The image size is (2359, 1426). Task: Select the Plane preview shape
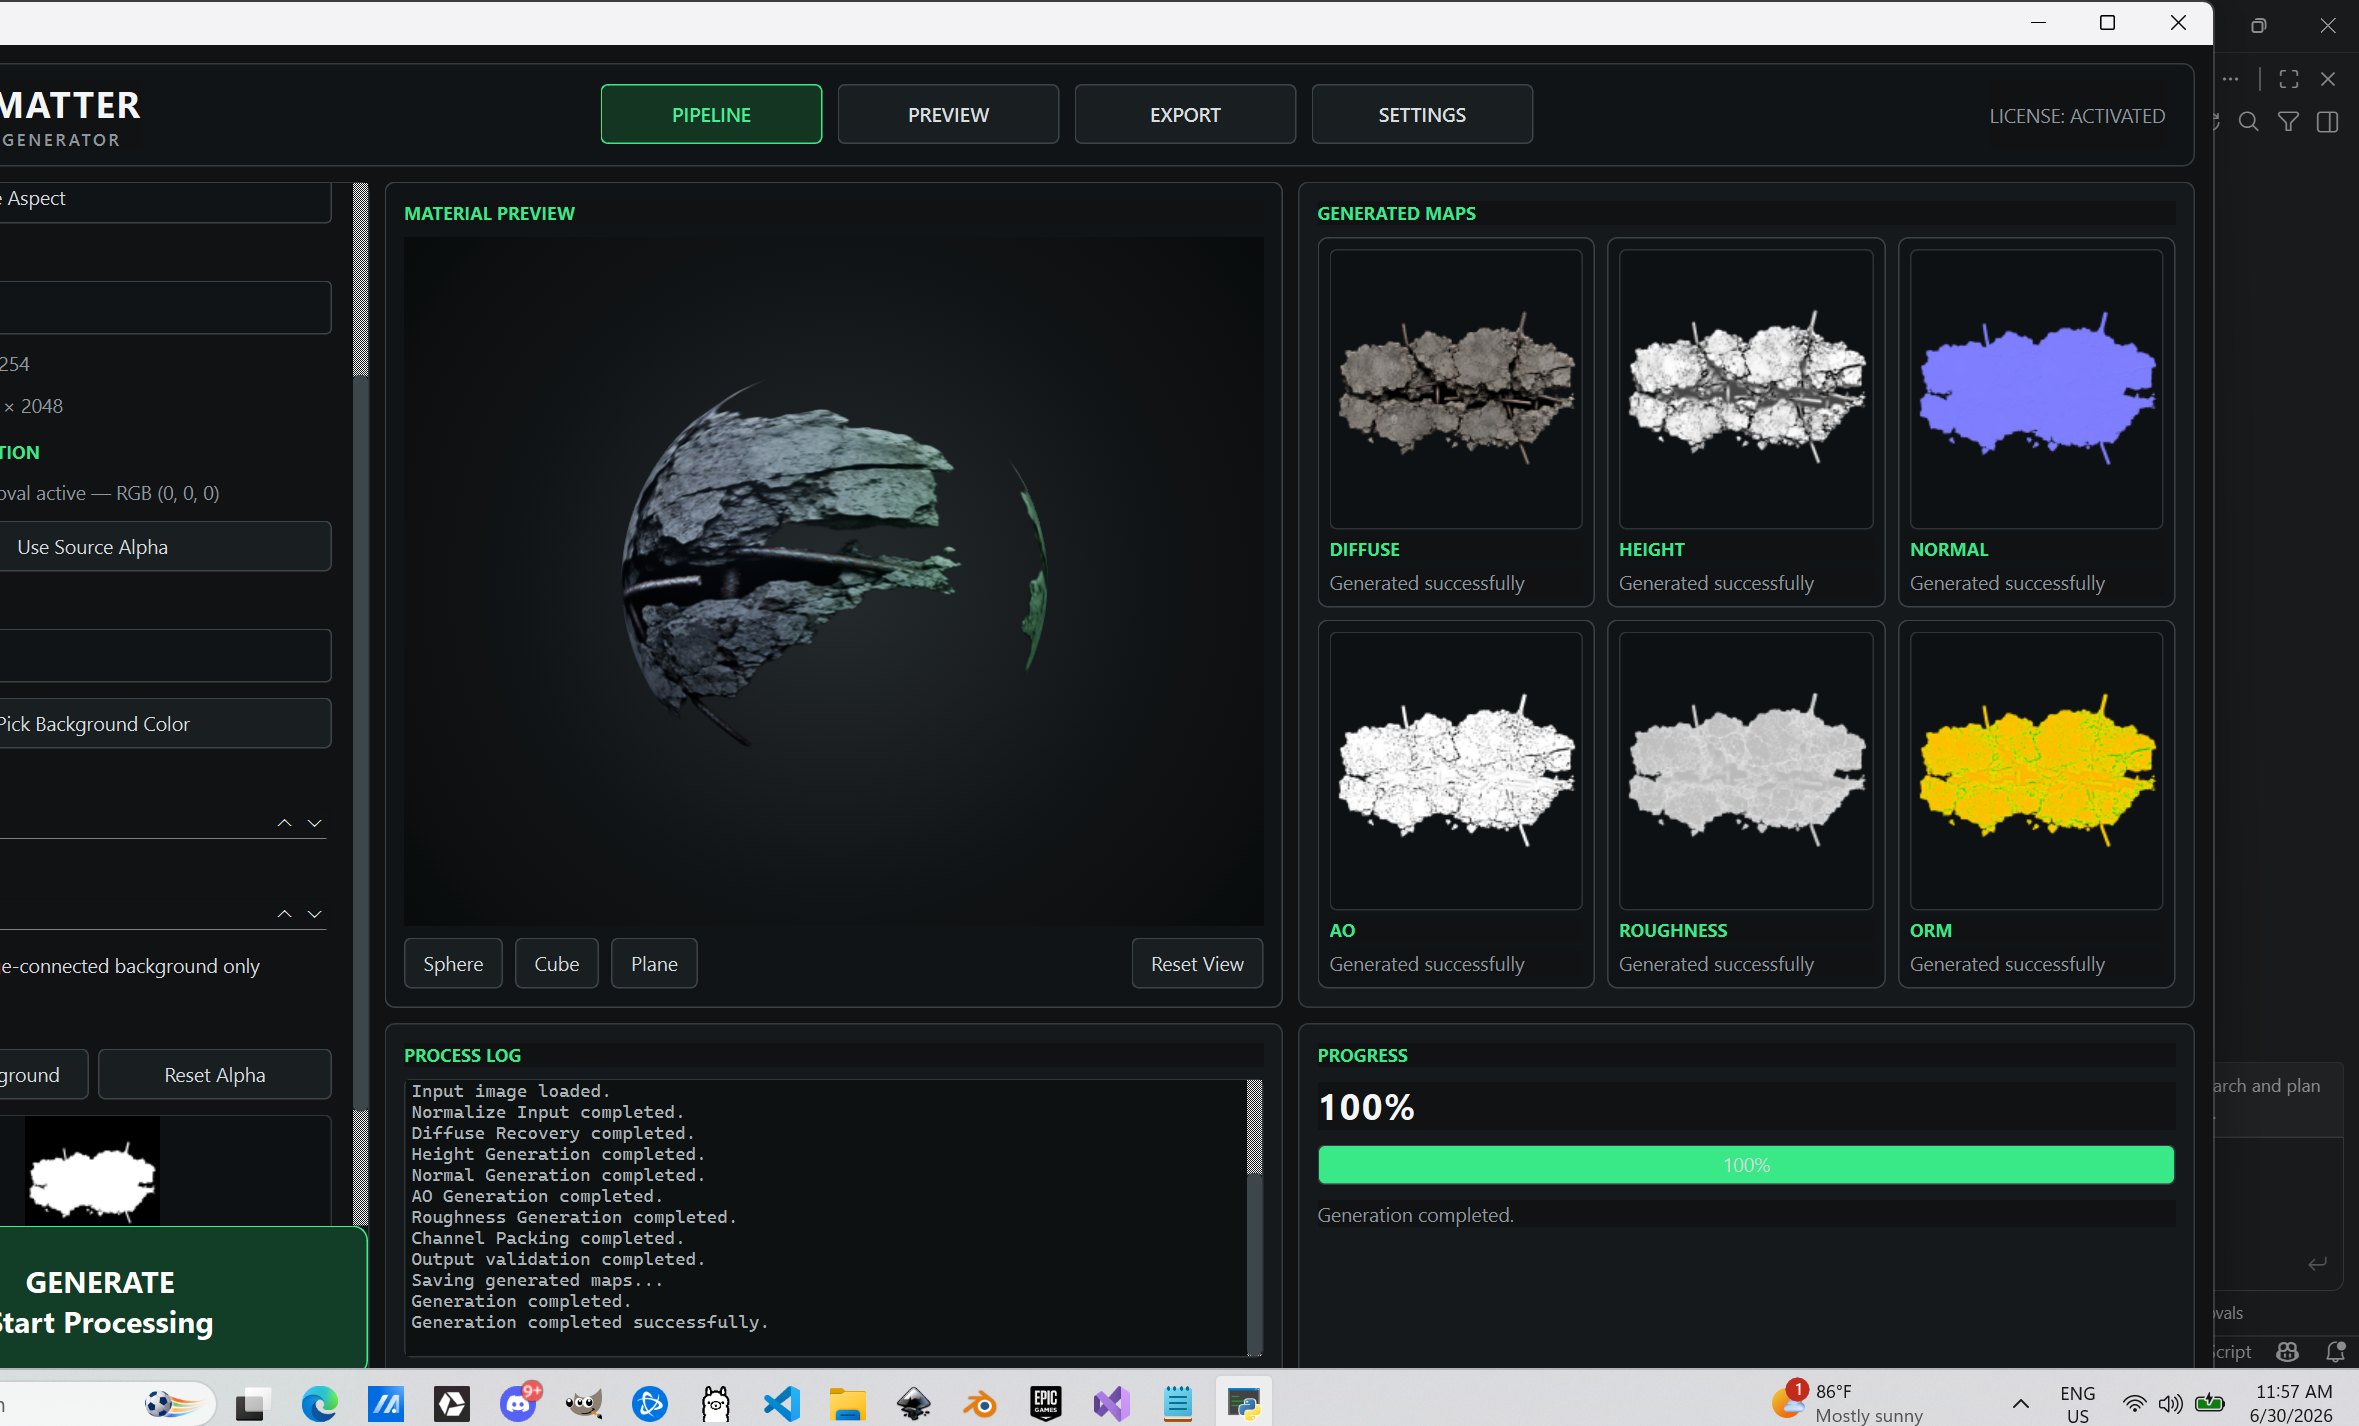[654, 963]
